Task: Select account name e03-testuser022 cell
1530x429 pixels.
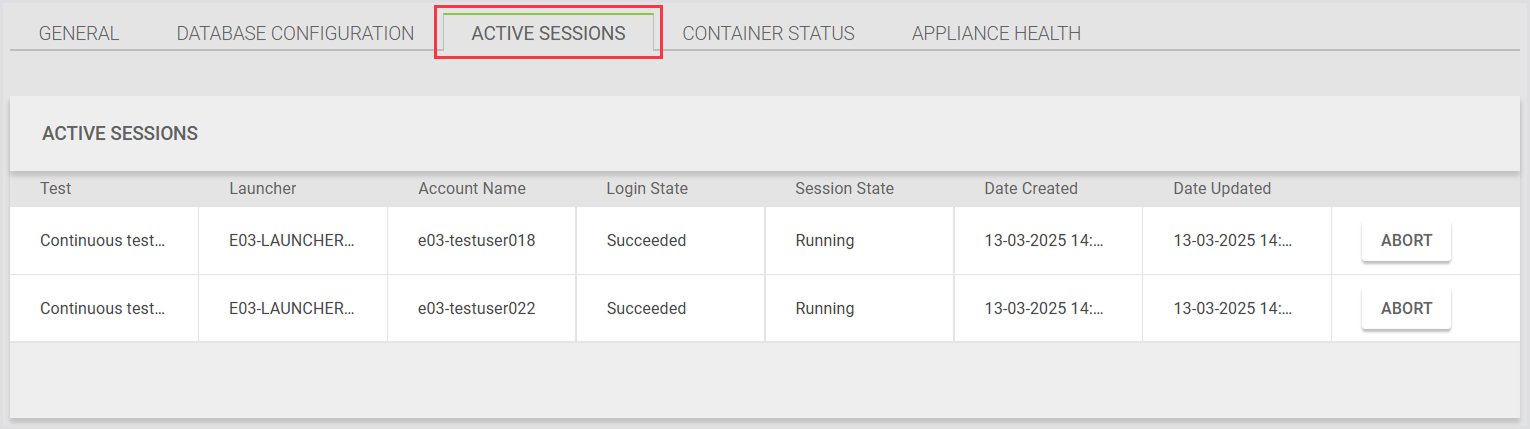Action: pyautogui.click(x=476, y=309)
